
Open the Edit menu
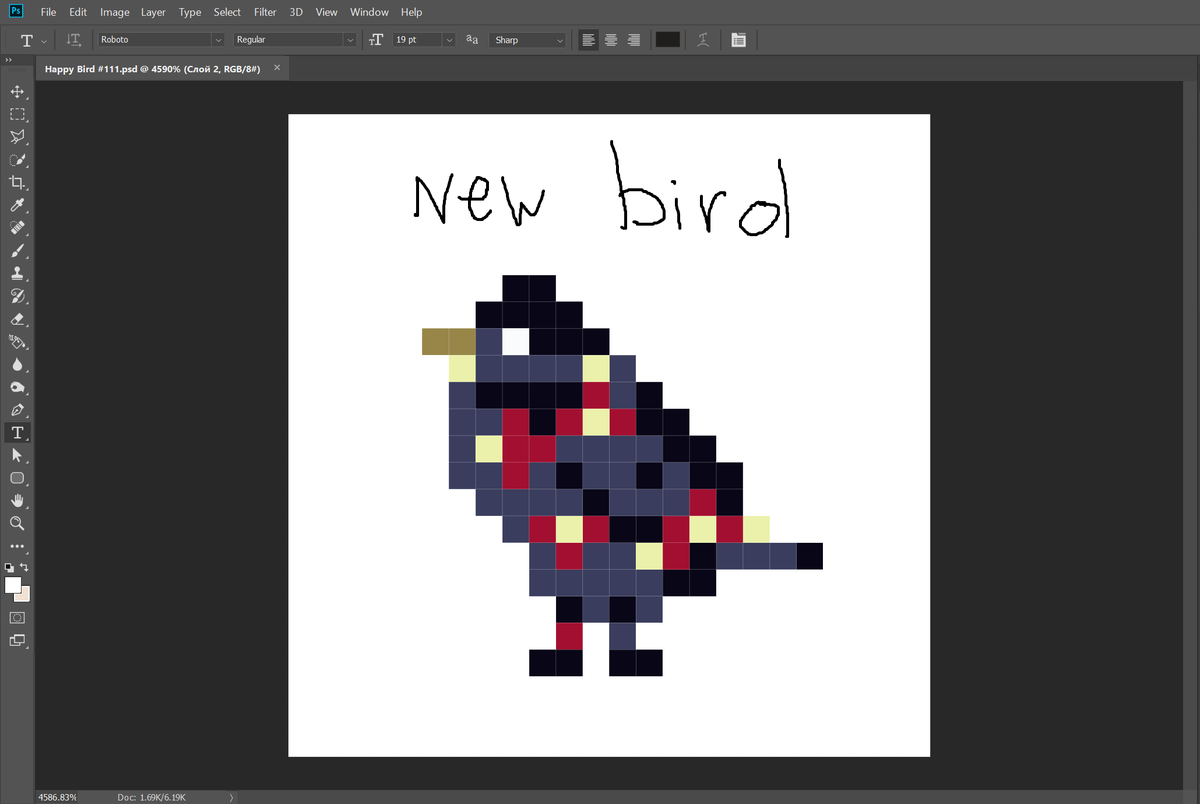click(x=78, y=12)
